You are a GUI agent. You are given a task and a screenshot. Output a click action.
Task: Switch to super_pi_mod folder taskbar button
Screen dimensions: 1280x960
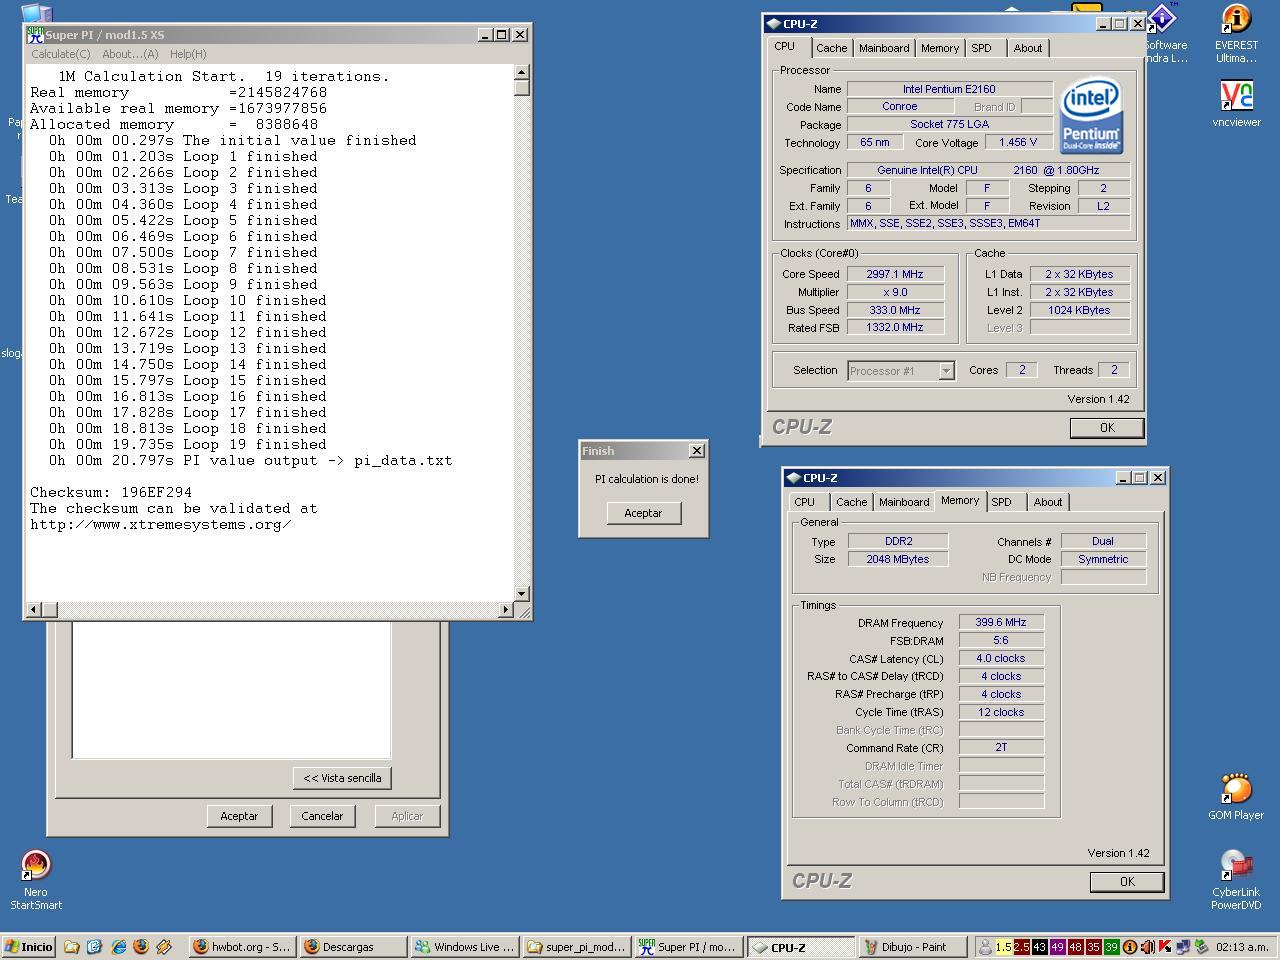577,947
